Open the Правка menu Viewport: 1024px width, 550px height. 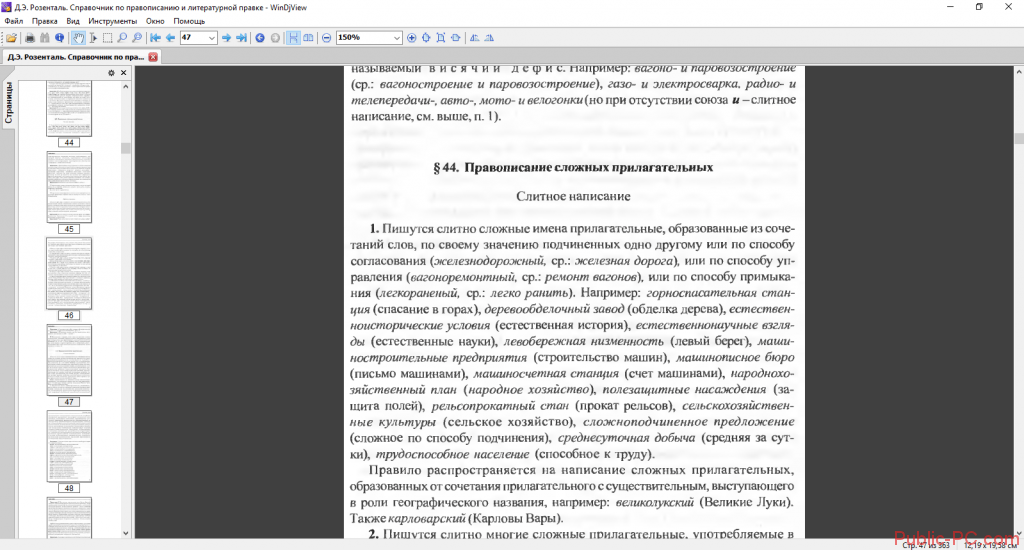click(x=44, y=21)
